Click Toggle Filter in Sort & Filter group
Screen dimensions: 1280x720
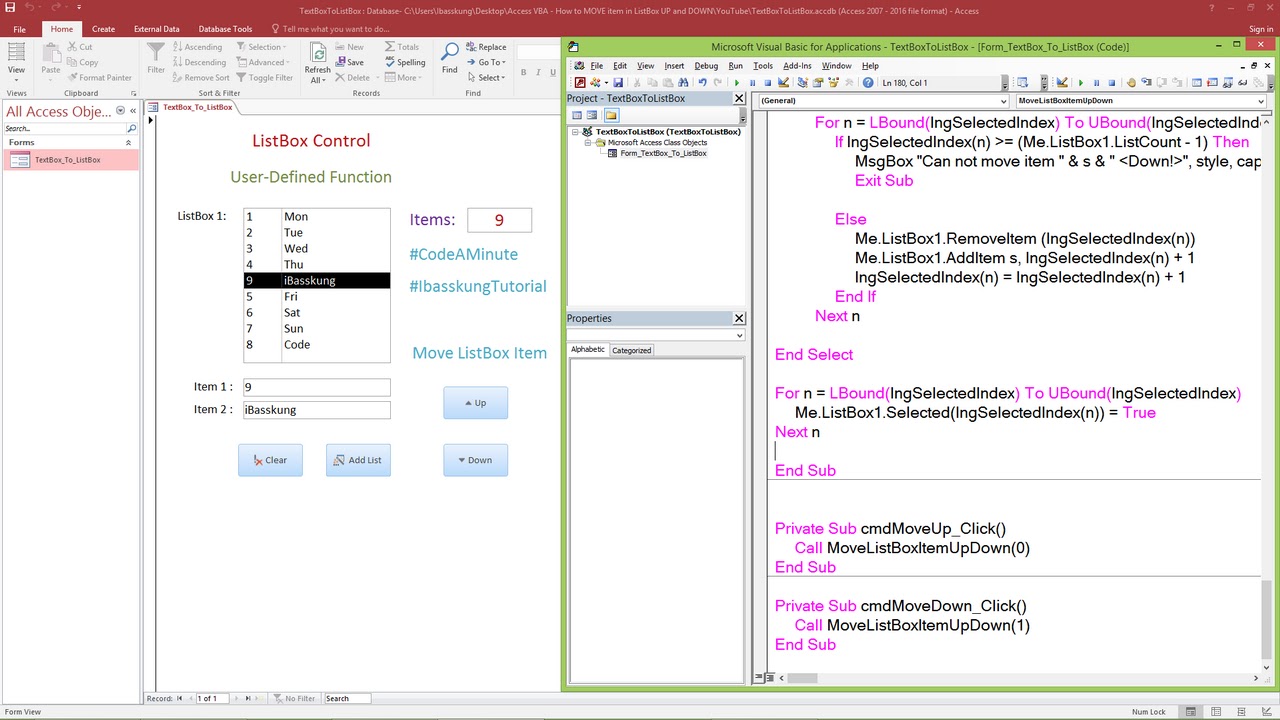click(264, 77)
